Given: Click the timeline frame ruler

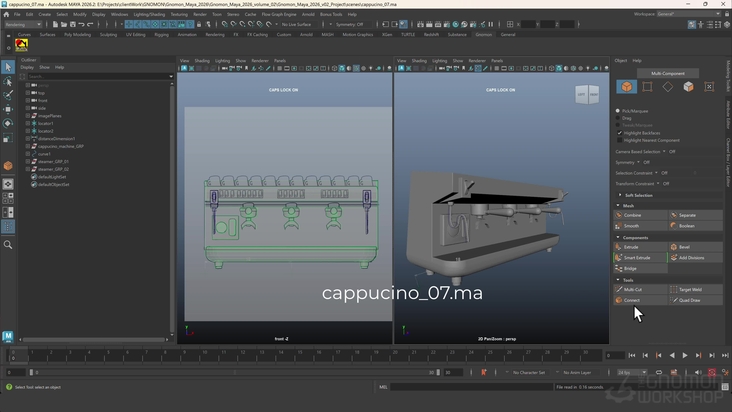Looking at the screenshot, I should [x=300, y=355].
